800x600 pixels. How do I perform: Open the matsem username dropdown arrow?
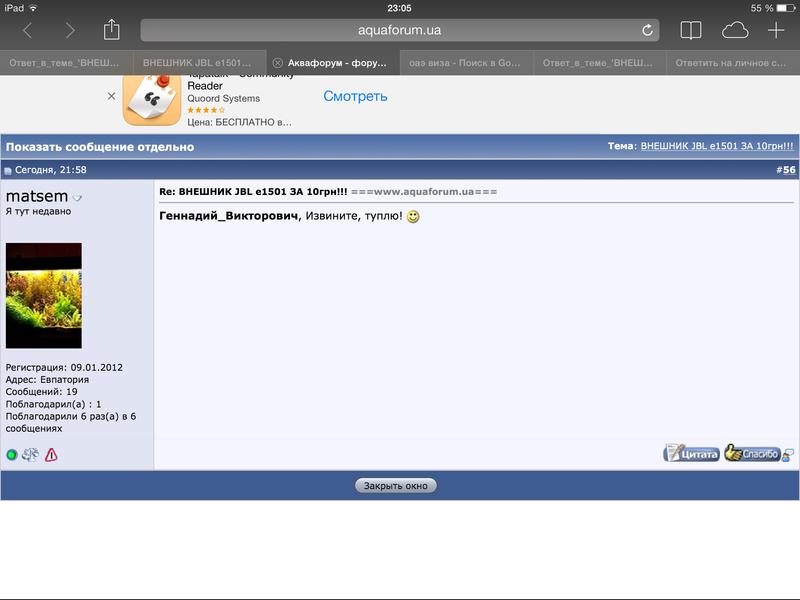[77, 198]
